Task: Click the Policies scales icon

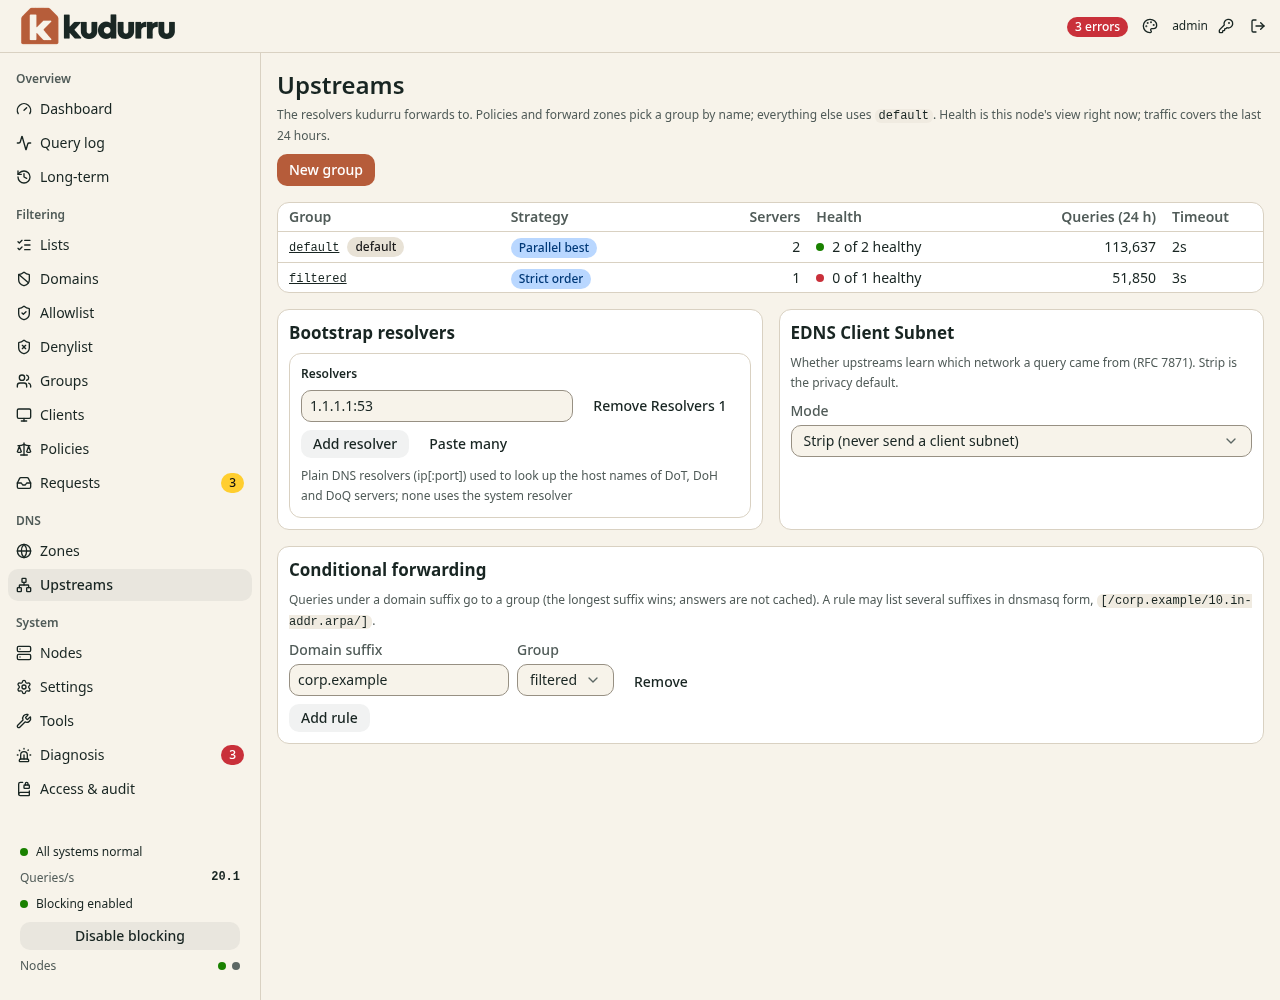Action: pos(24,449)
